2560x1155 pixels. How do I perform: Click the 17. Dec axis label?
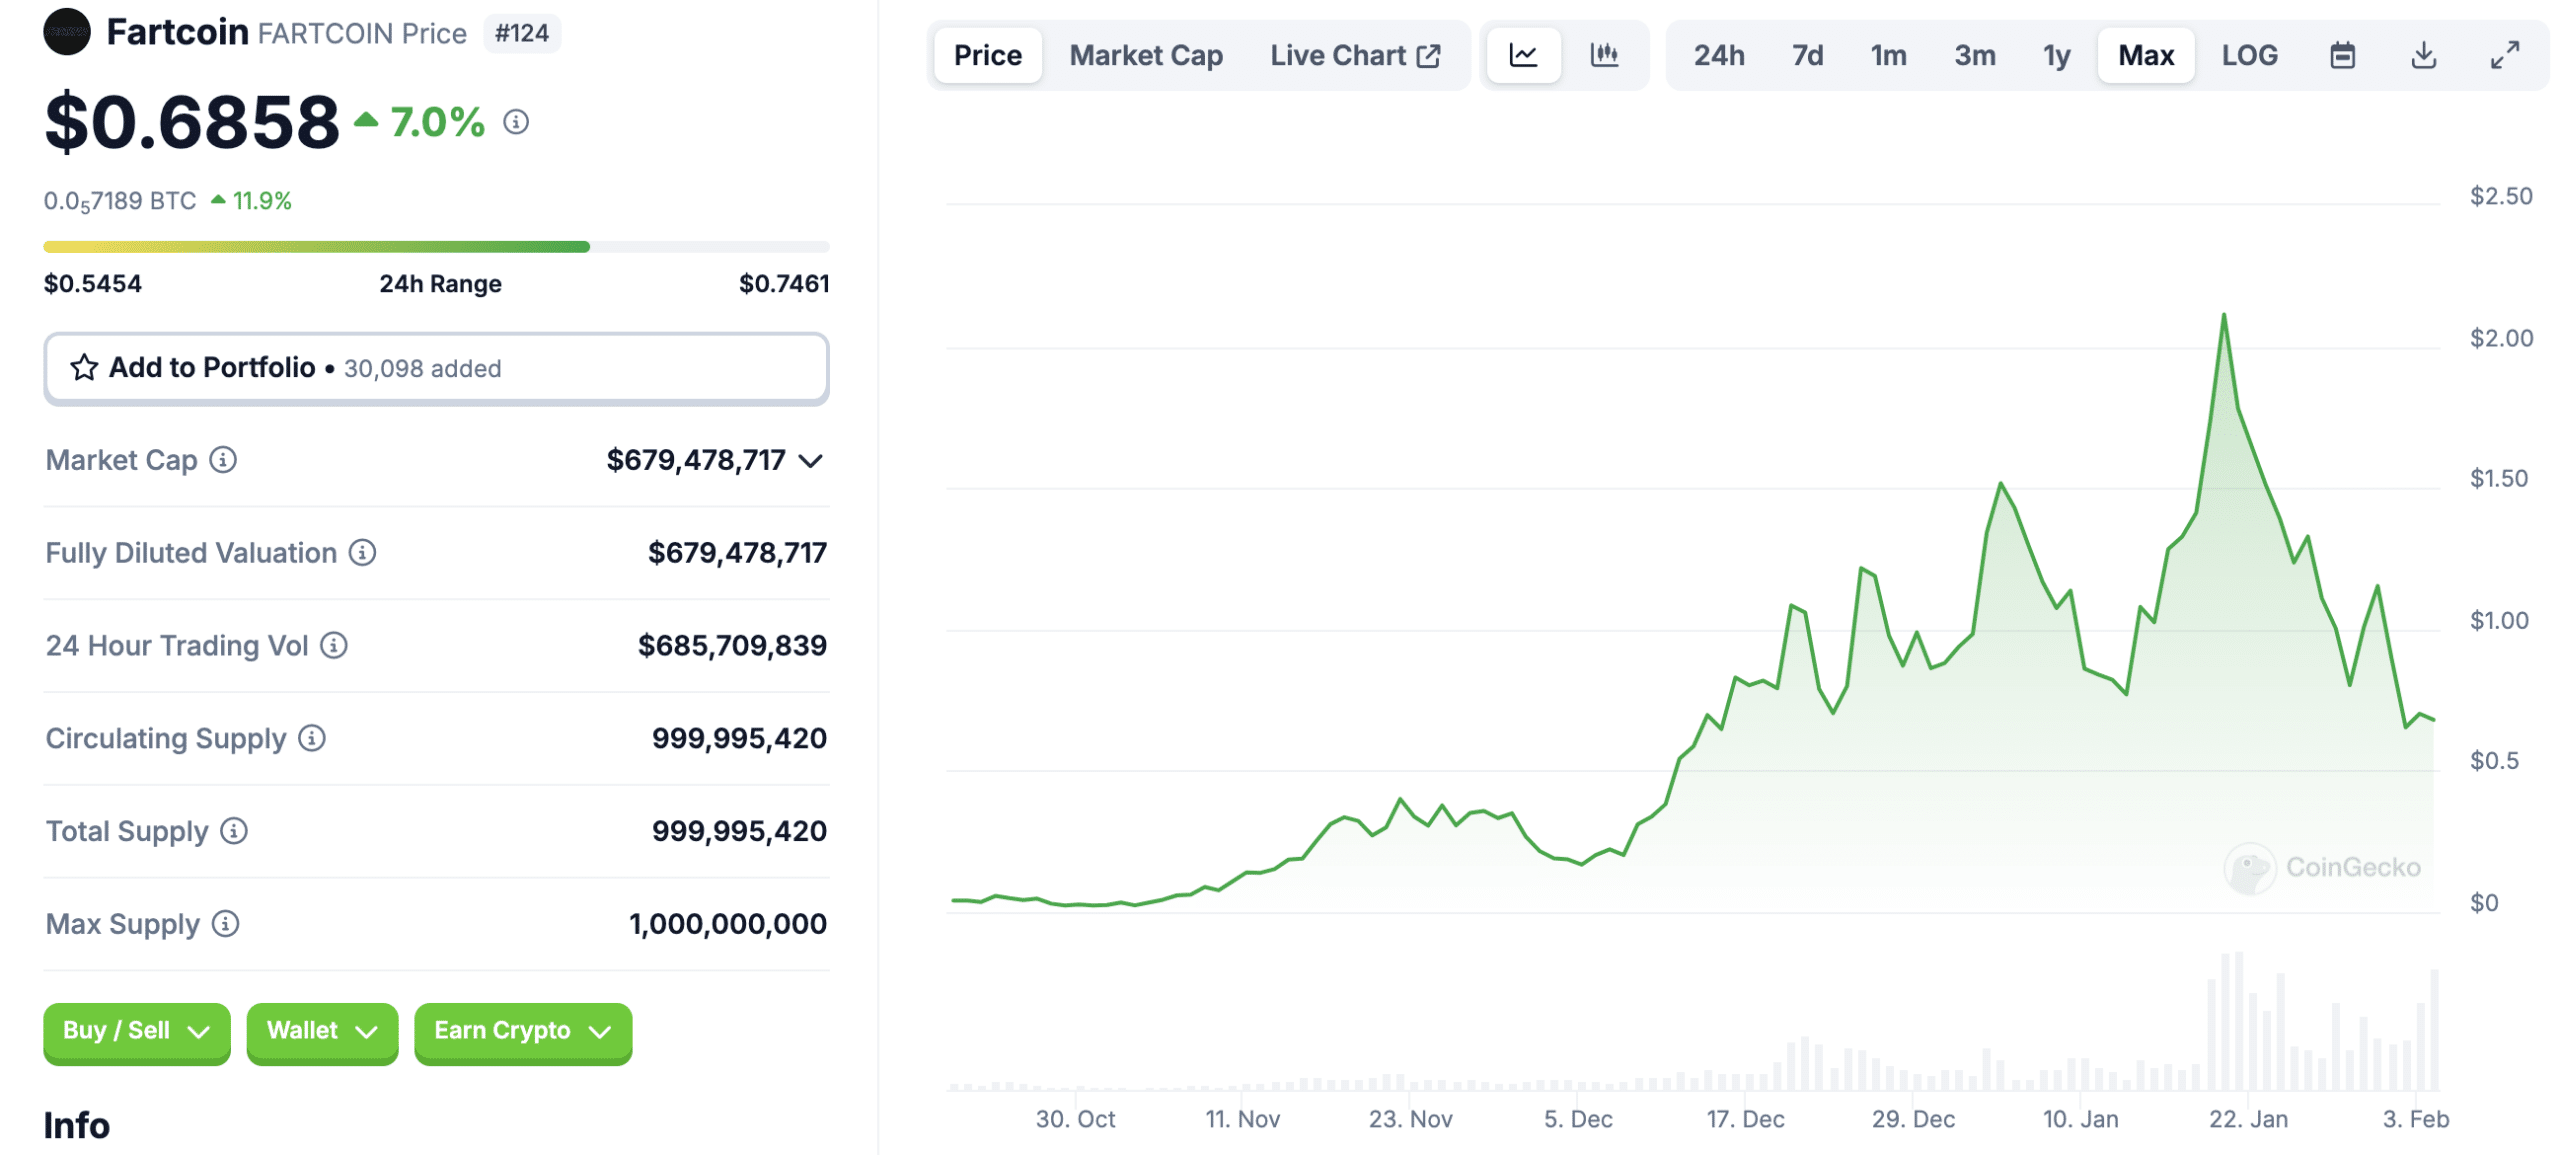point(1745,1119)
